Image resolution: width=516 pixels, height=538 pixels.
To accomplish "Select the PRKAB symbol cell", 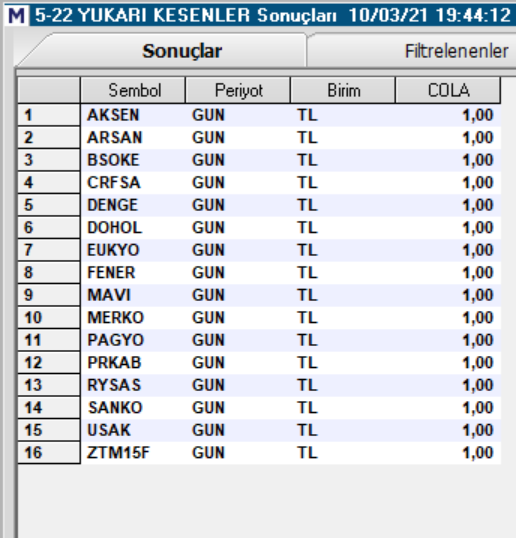I will coord(133,363).
